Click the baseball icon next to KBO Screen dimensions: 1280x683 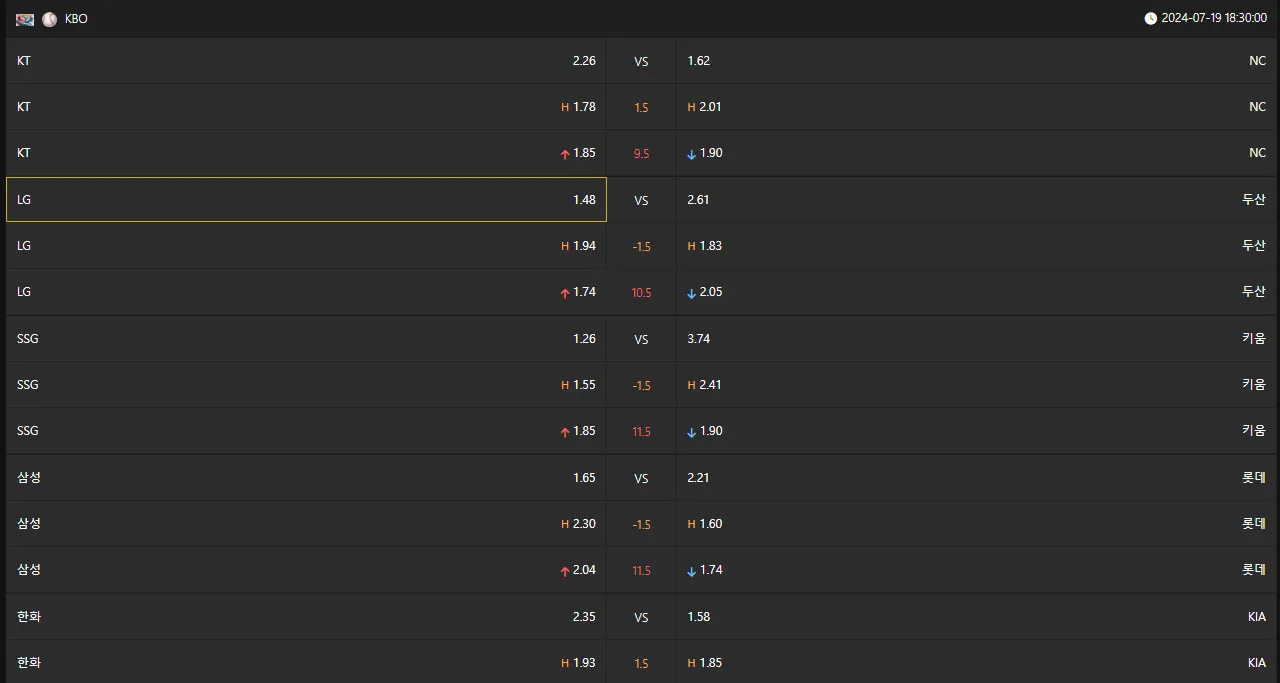[49, 19]
